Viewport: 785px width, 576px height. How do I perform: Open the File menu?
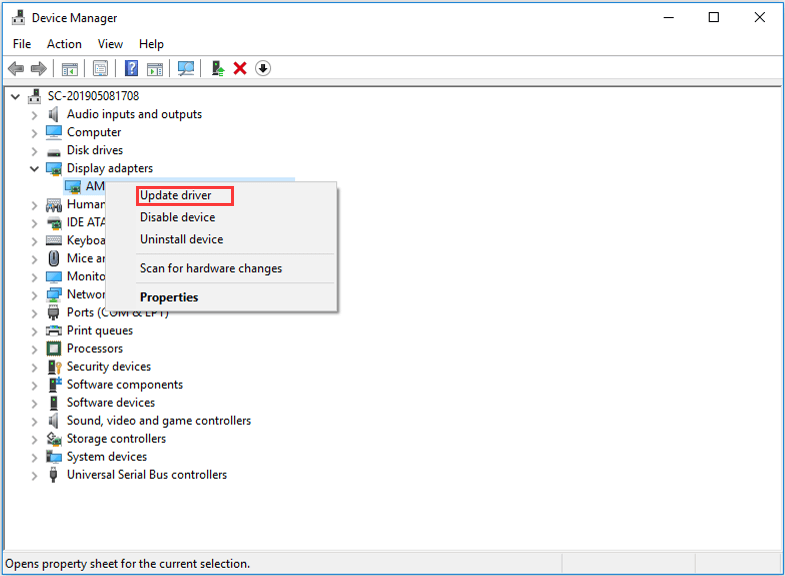pos(22,44)
